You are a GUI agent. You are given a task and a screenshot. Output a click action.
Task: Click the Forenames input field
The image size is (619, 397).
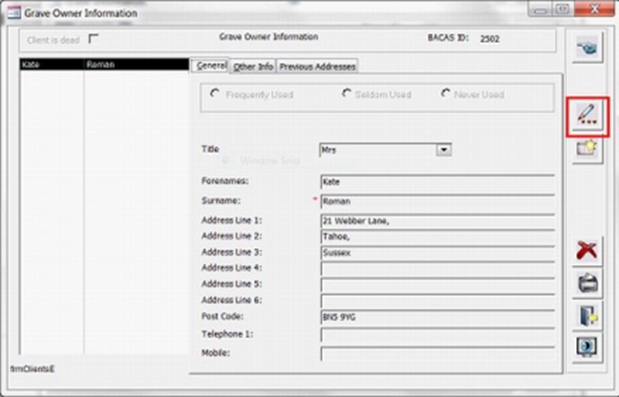click(x=437, y=182)
